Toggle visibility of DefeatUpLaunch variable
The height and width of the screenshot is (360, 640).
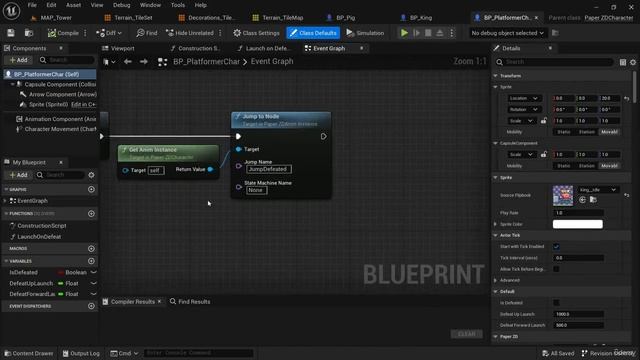(93, 283)
